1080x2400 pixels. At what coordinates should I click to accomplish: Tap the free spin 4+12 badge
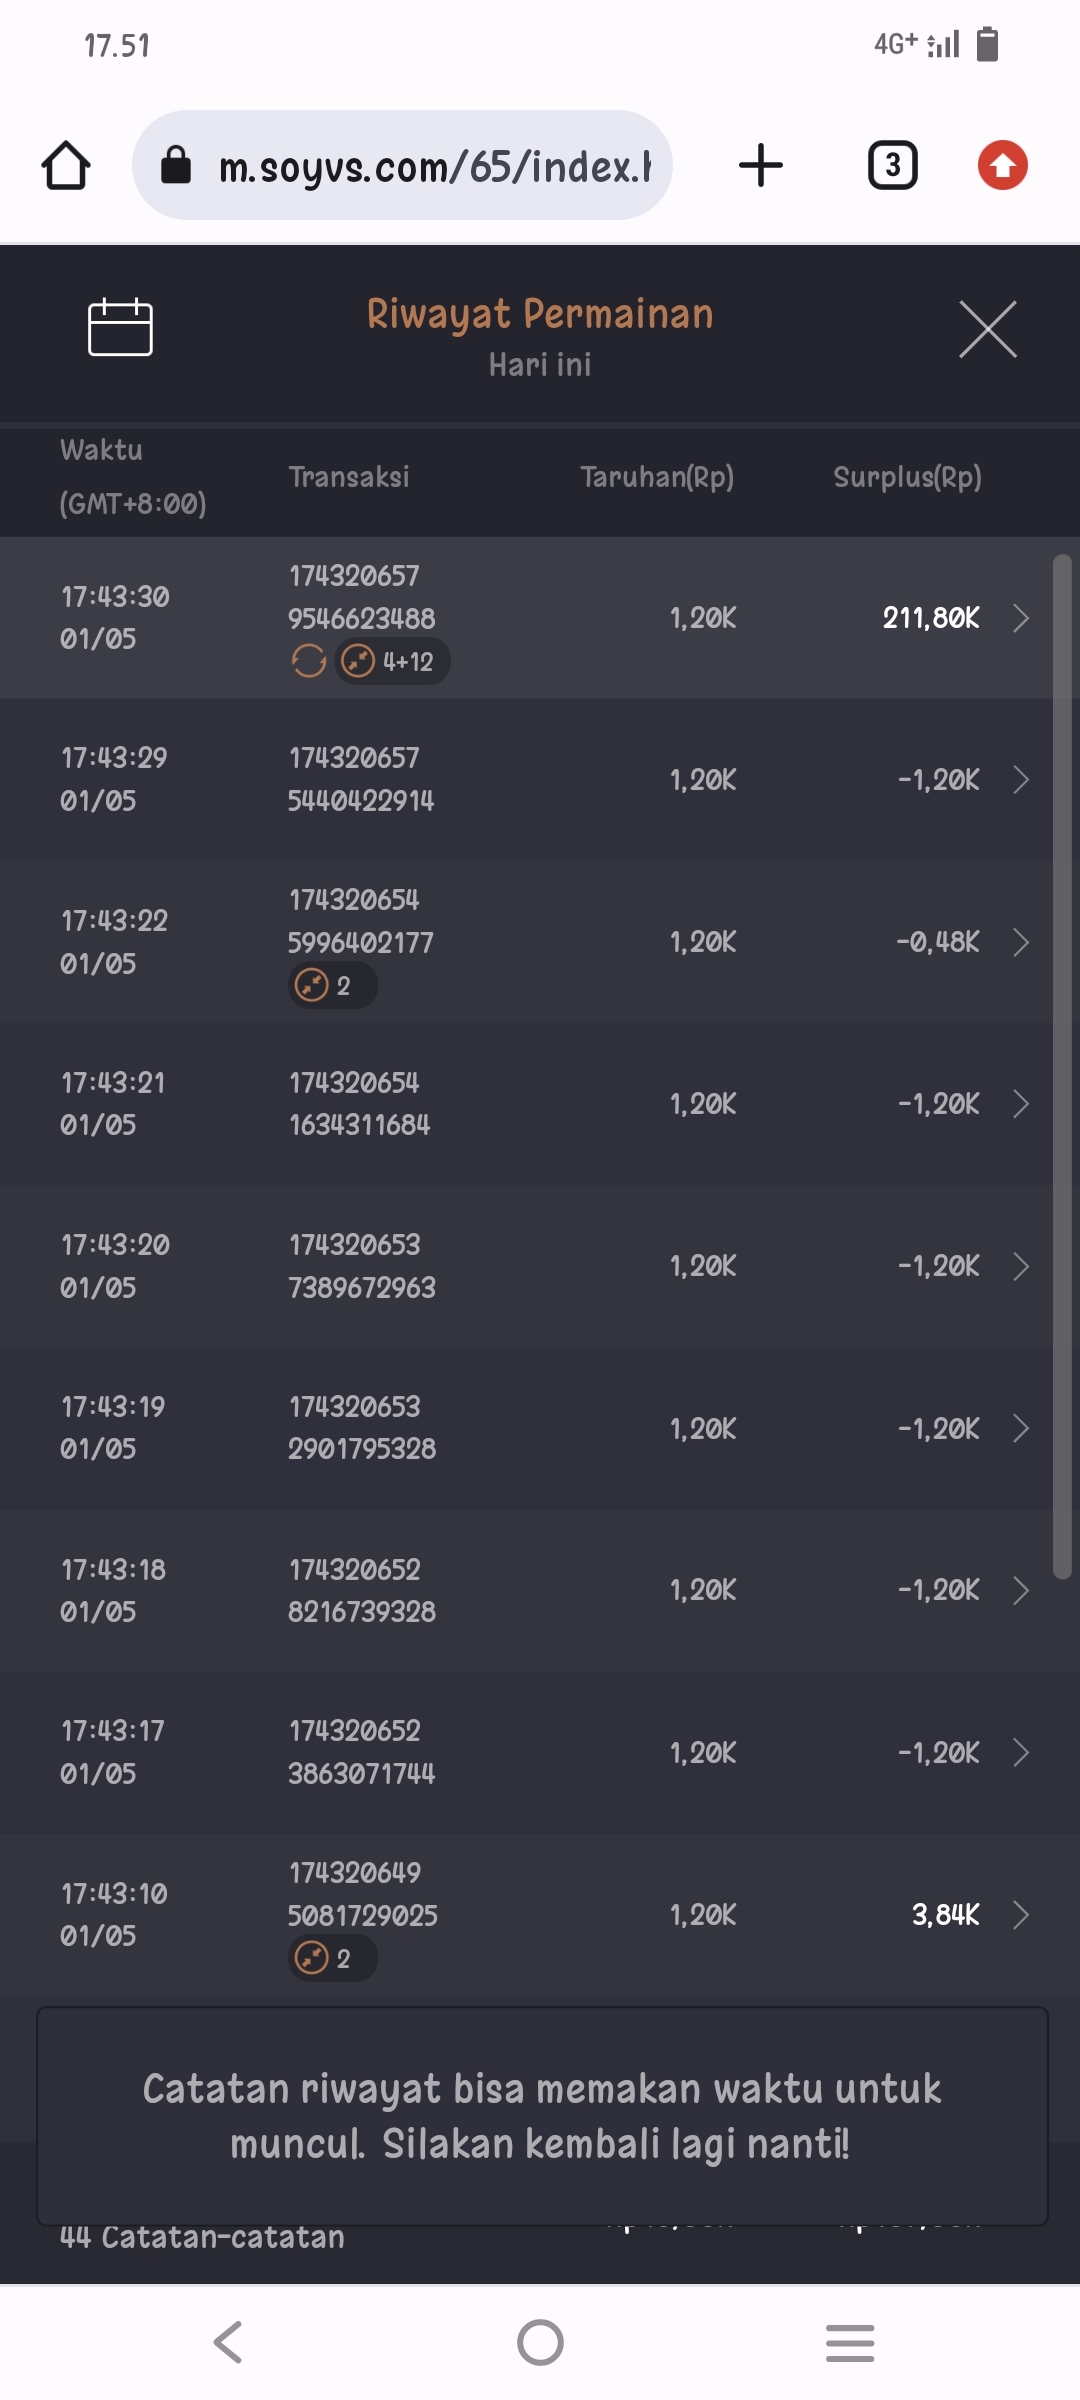(392, 661)
